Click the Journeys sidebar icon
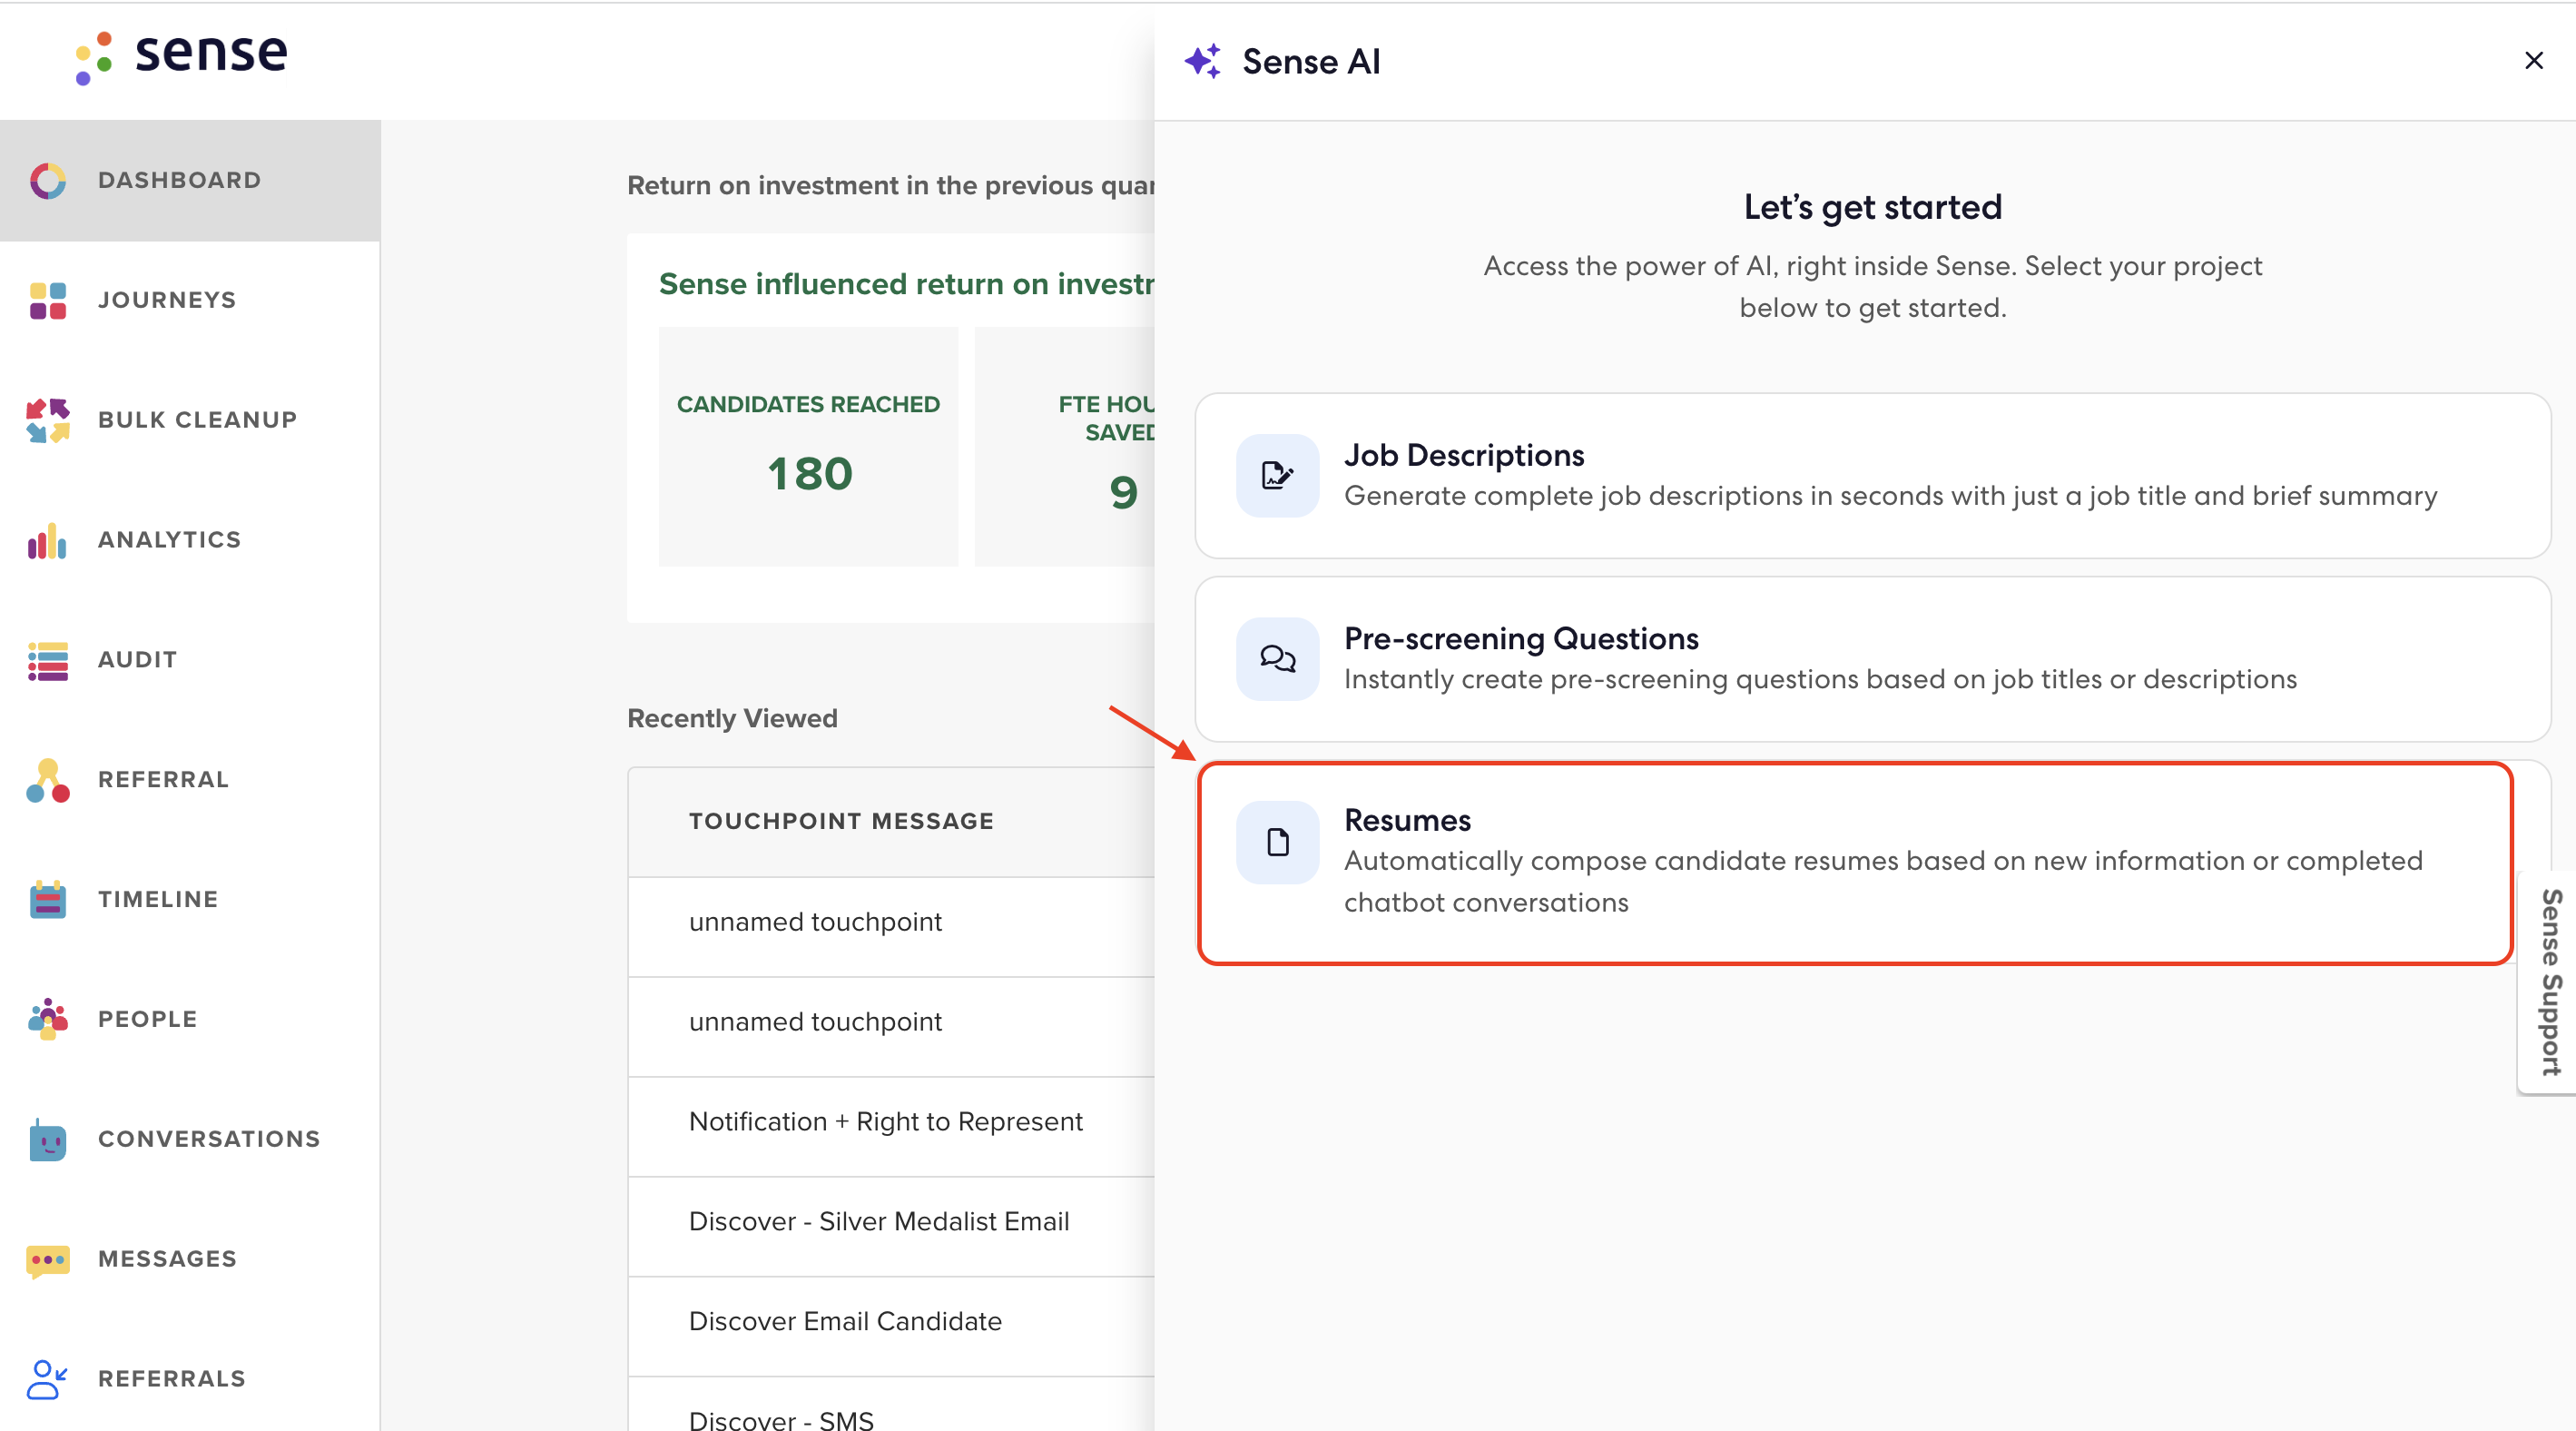Image resolution: width=2576 pixels, height=1431 pixels. pyautogui.click(x=47, y=300)
